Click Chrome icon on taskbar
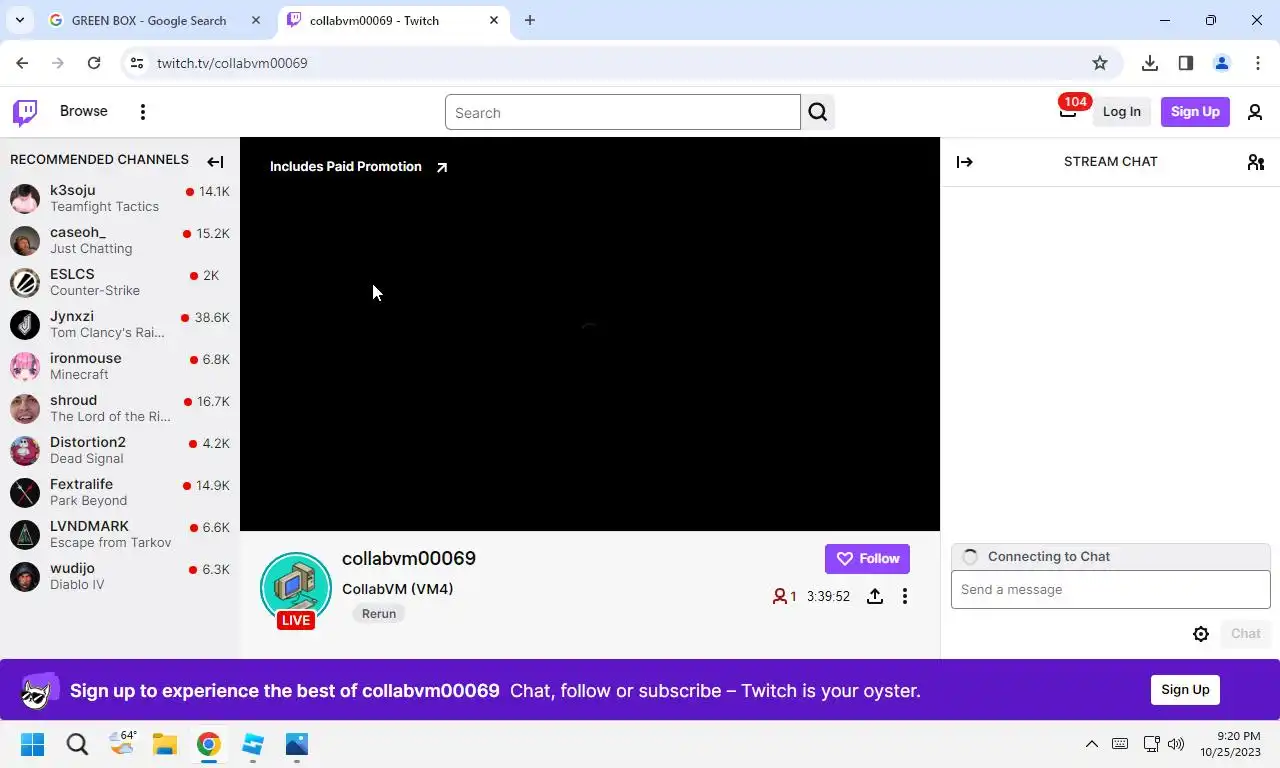The height and width of the screenshot is (768, 1280). (208, 744)
